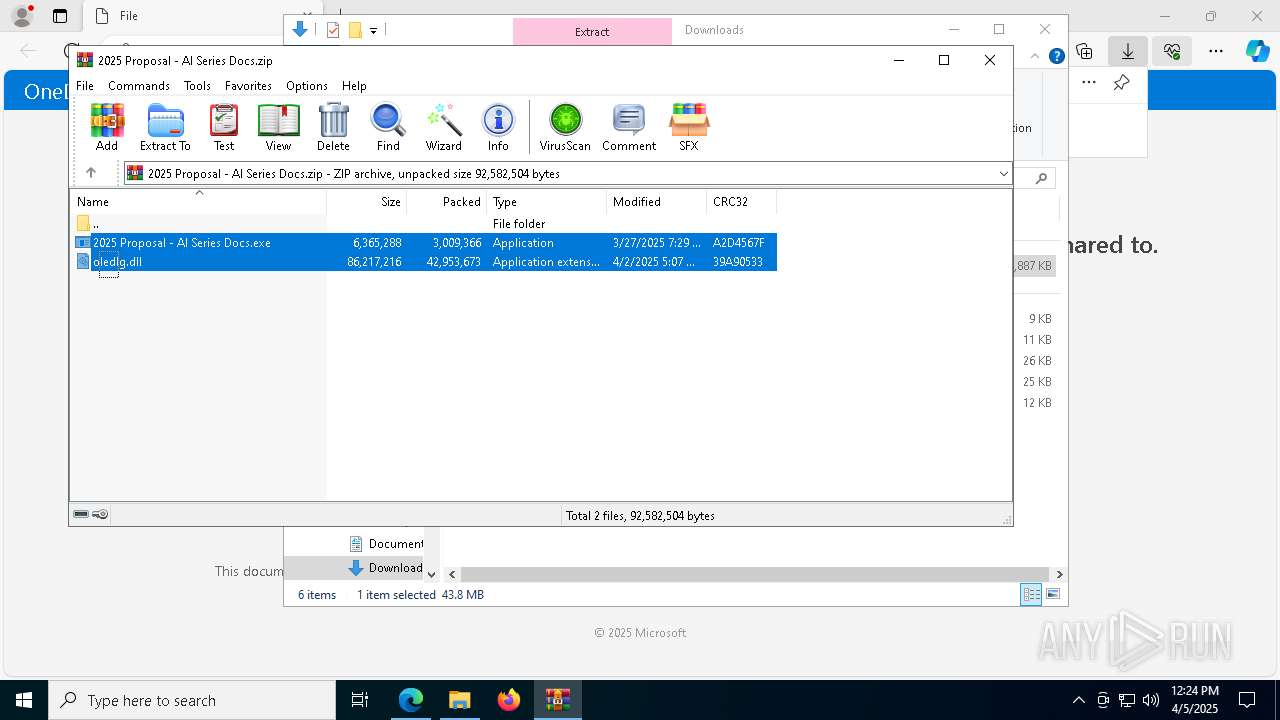Click the taskbar search box

(192, 700)
